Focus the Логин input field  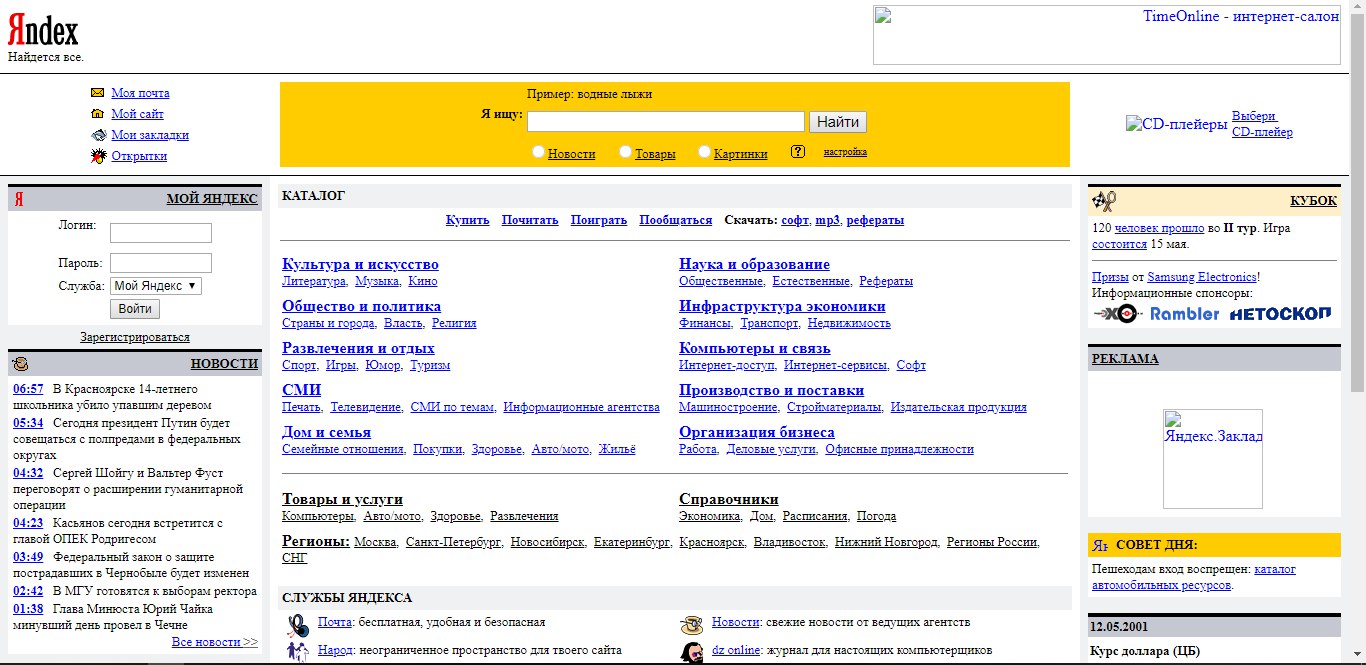pyautogui.click(x=161, y=233)
